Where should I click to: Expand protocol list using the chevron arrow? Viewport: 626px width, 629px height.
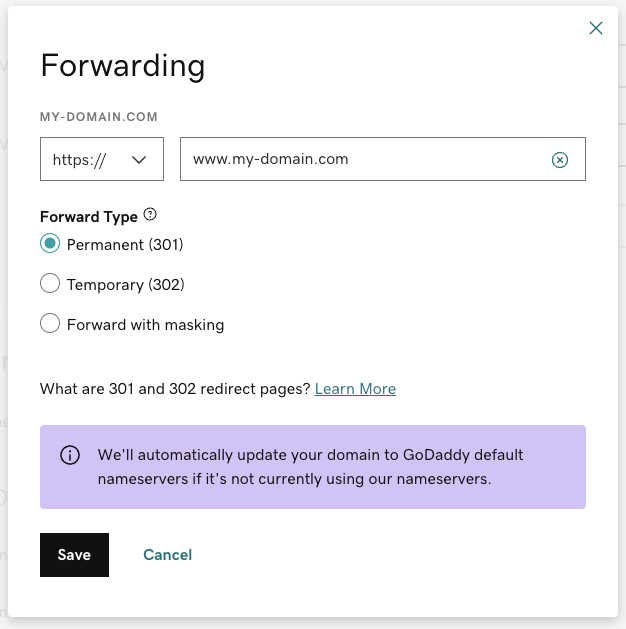[x=140, y=160]
